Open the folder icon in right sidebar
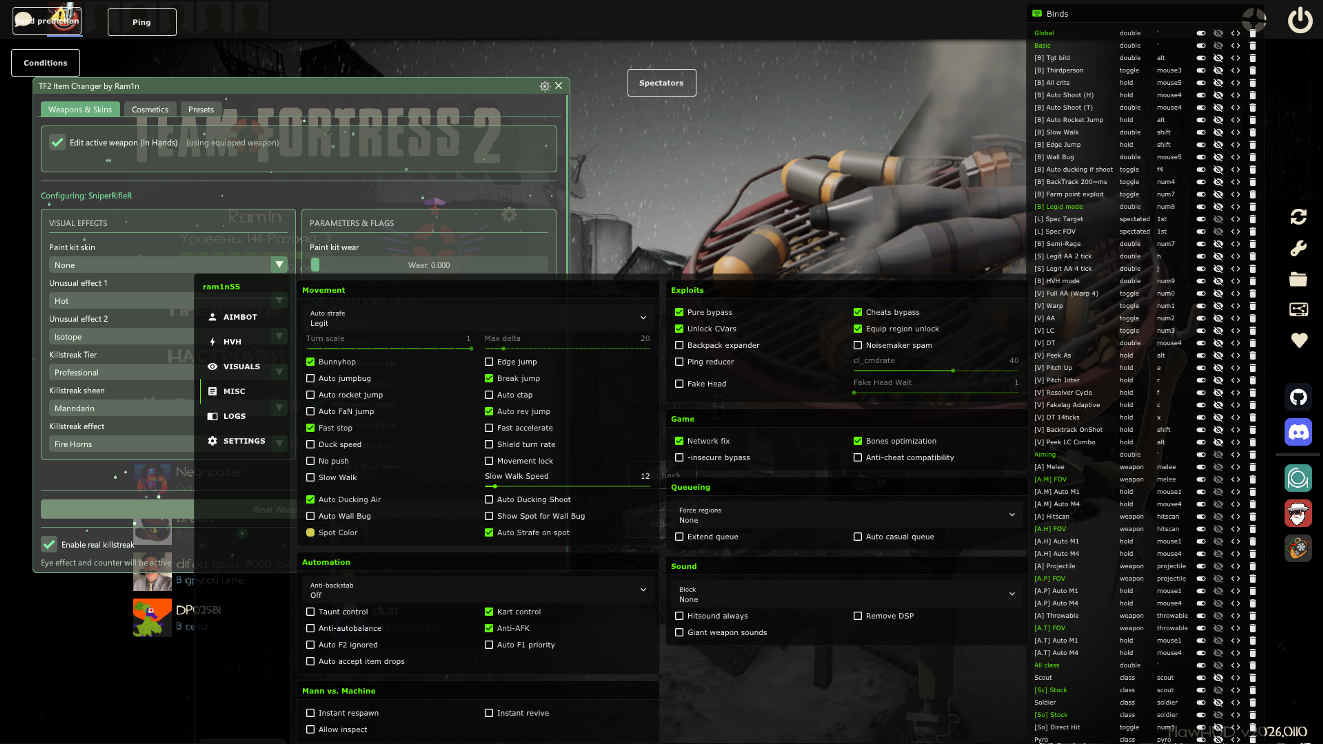This screenshot has width=1323, height=744. [1299, 279]
